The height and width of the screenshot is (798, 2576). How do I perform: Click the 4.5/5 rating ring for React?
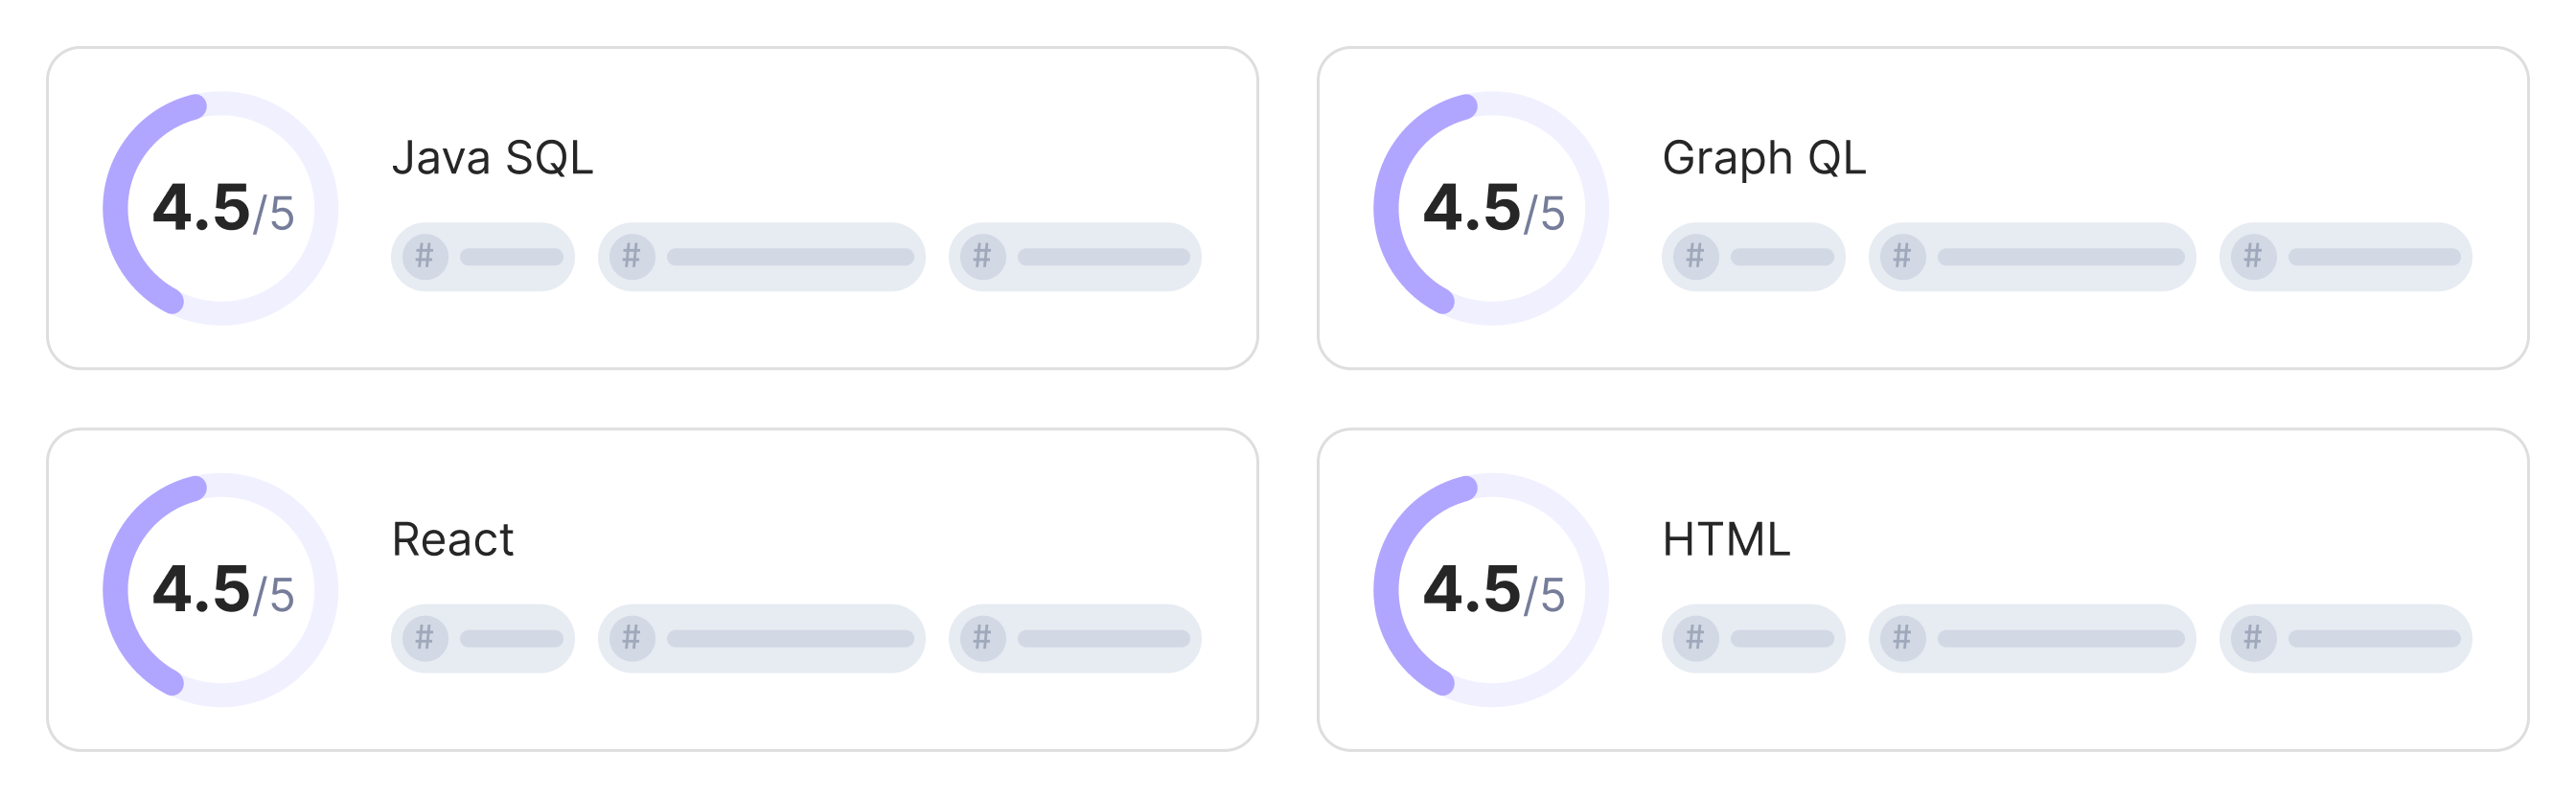point(221,590)
